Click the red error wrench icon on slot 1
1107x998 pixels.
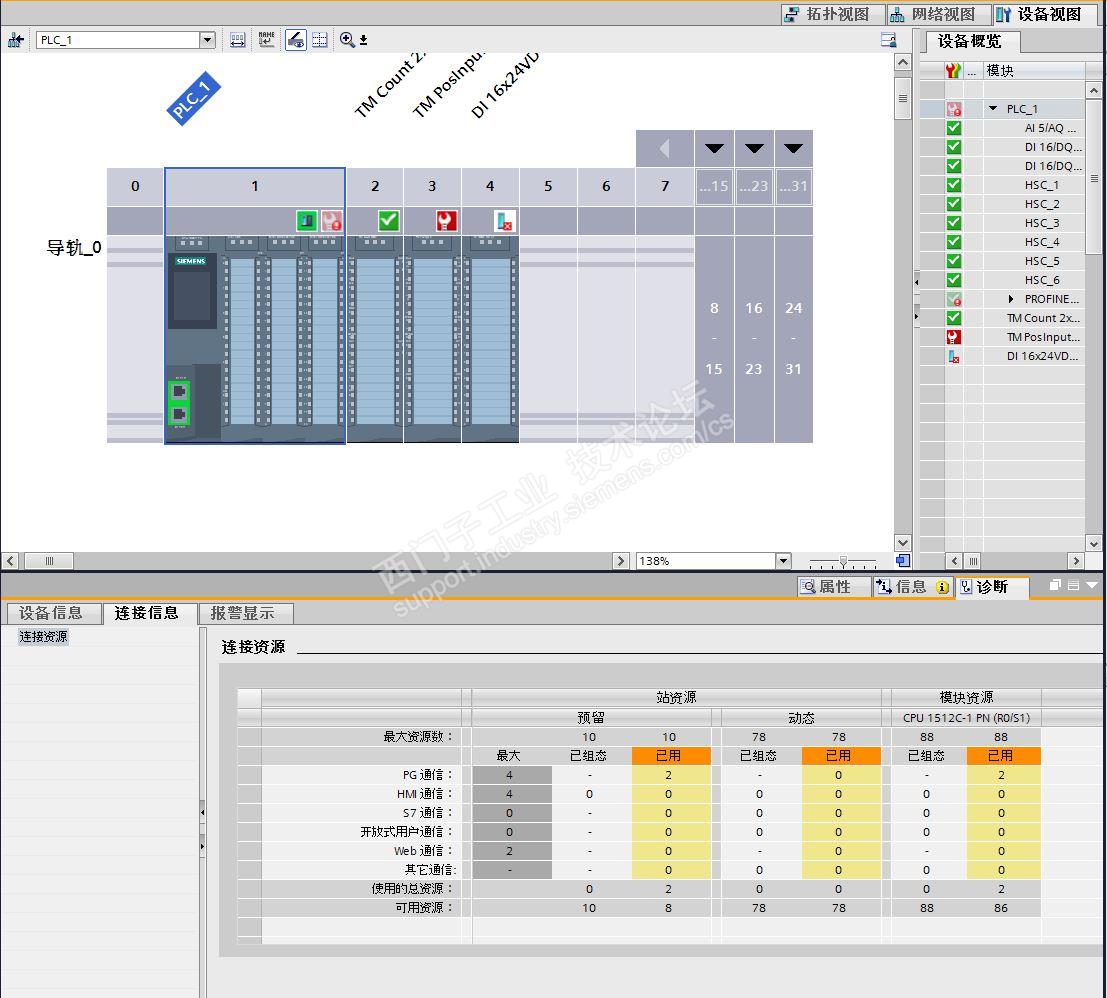click(x=332, y=221)
